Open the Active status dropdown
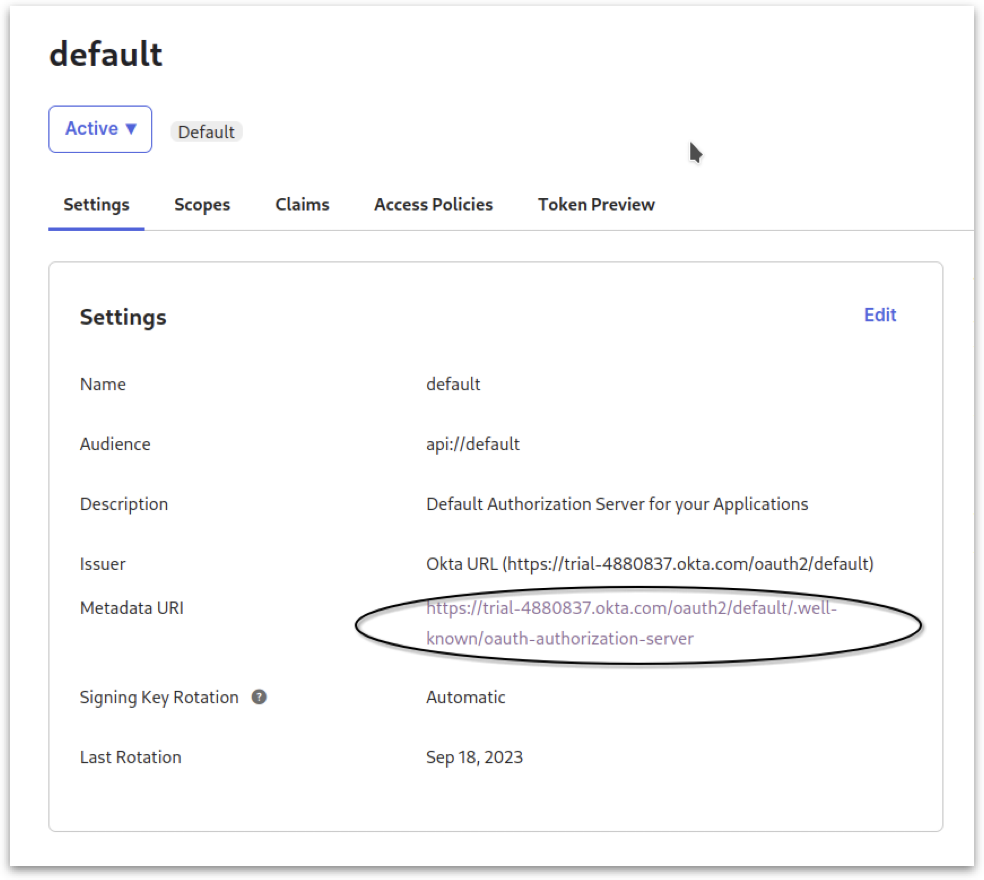This screenshot has height=880, width=984. click(100, 129)
